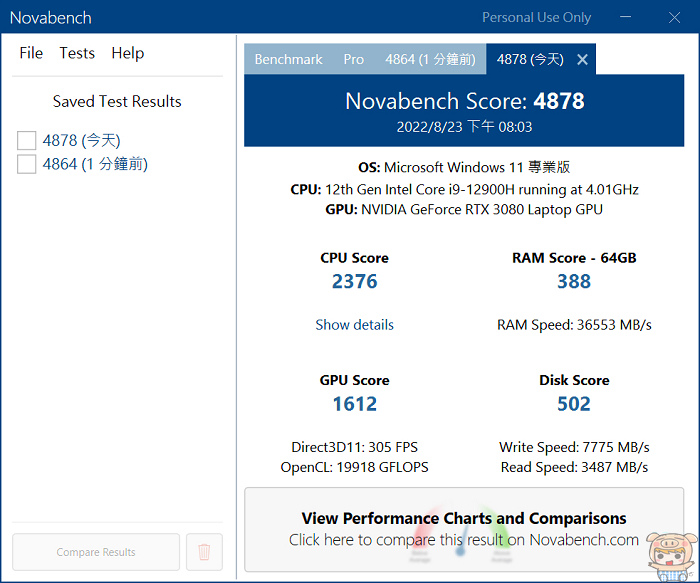700x583 pixels.
Task: Open the File menu
Action: (31, 53)
